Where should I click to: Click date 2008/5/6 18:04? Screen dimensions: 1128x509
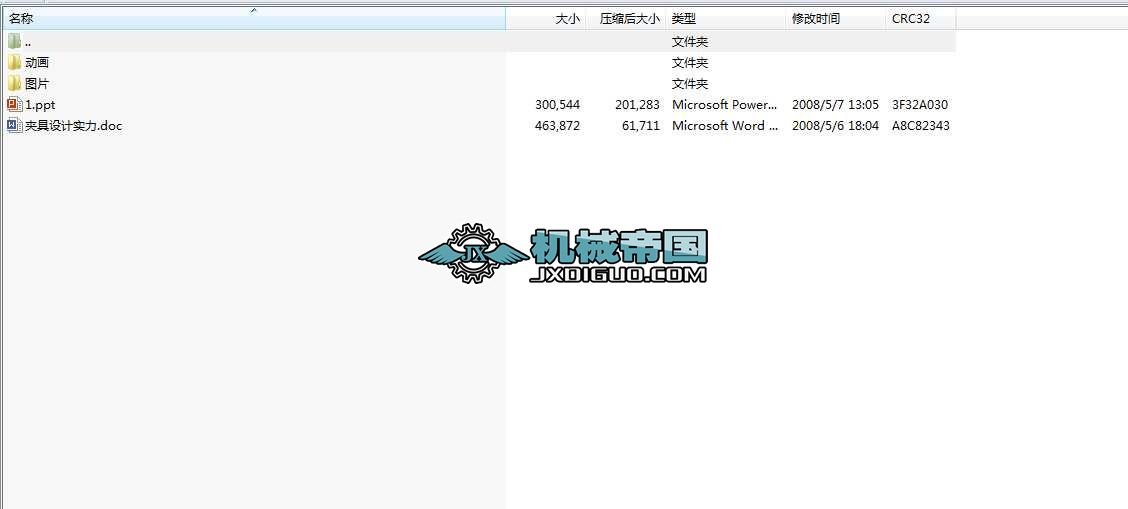click(x=835, y=125)
